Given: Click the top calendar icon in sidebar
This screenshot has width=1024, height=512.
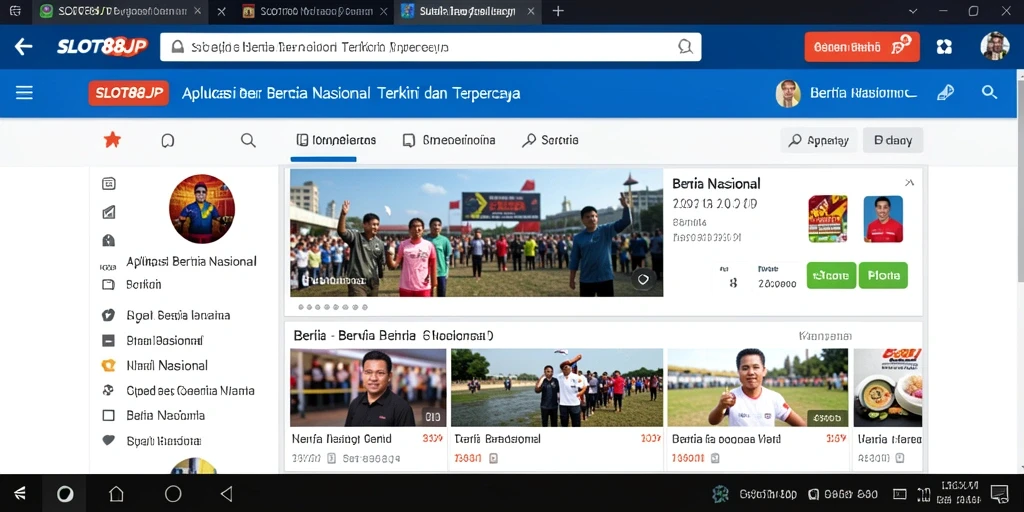Looking at the screenshot, I should click(108, 184).
